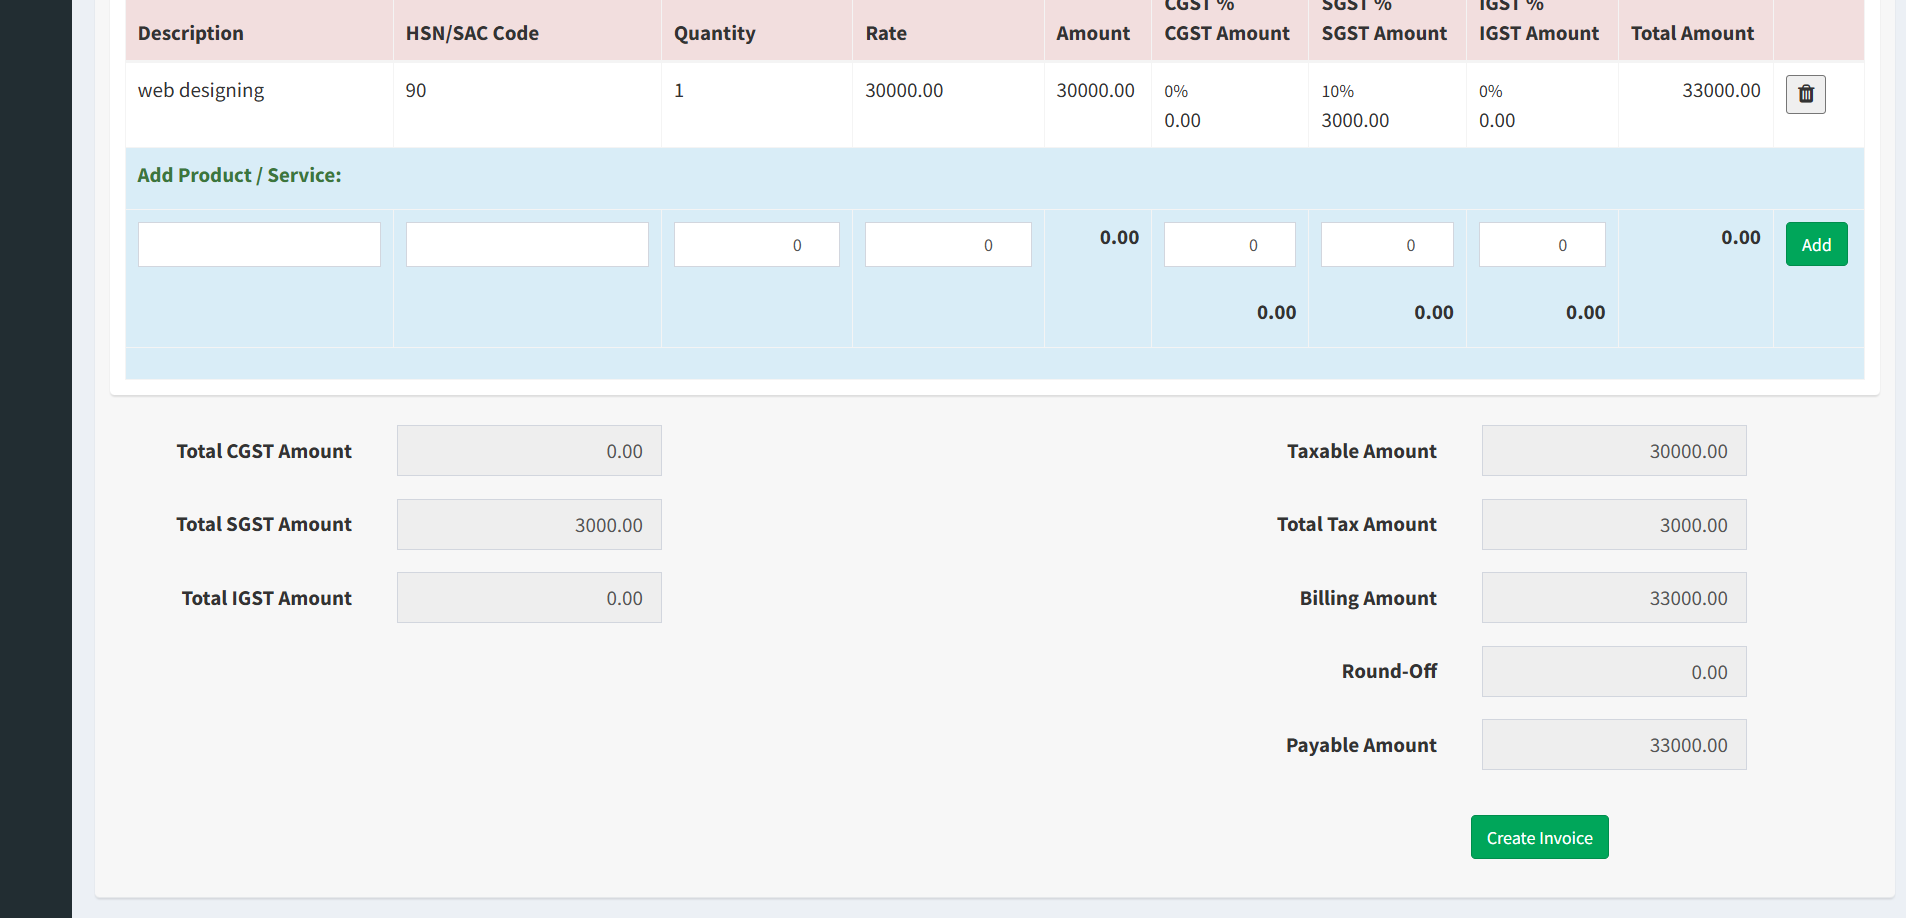1906x918 pixels.
Task: Delete the web designing line item
Action: pos(1805,94)
